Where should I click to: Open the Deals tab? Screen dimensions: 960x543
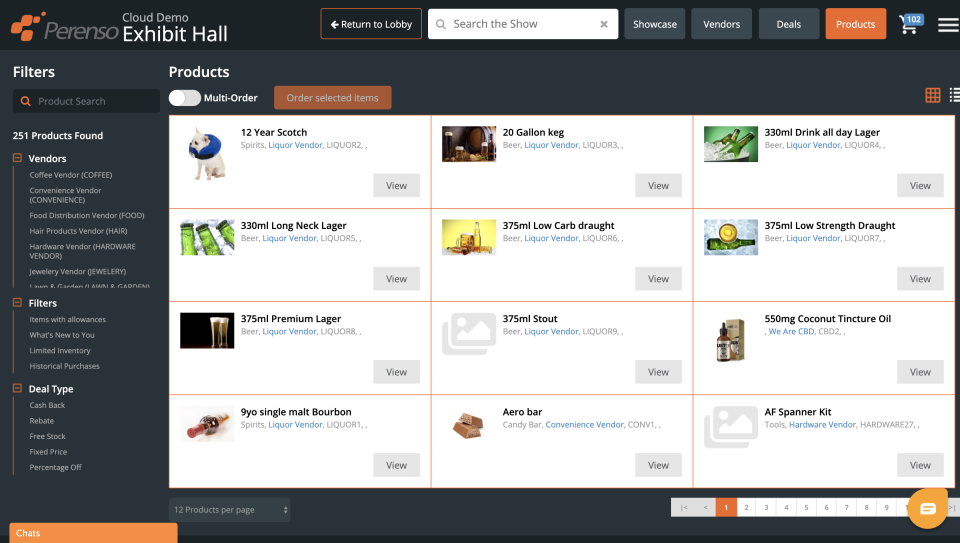coord(789,24)
